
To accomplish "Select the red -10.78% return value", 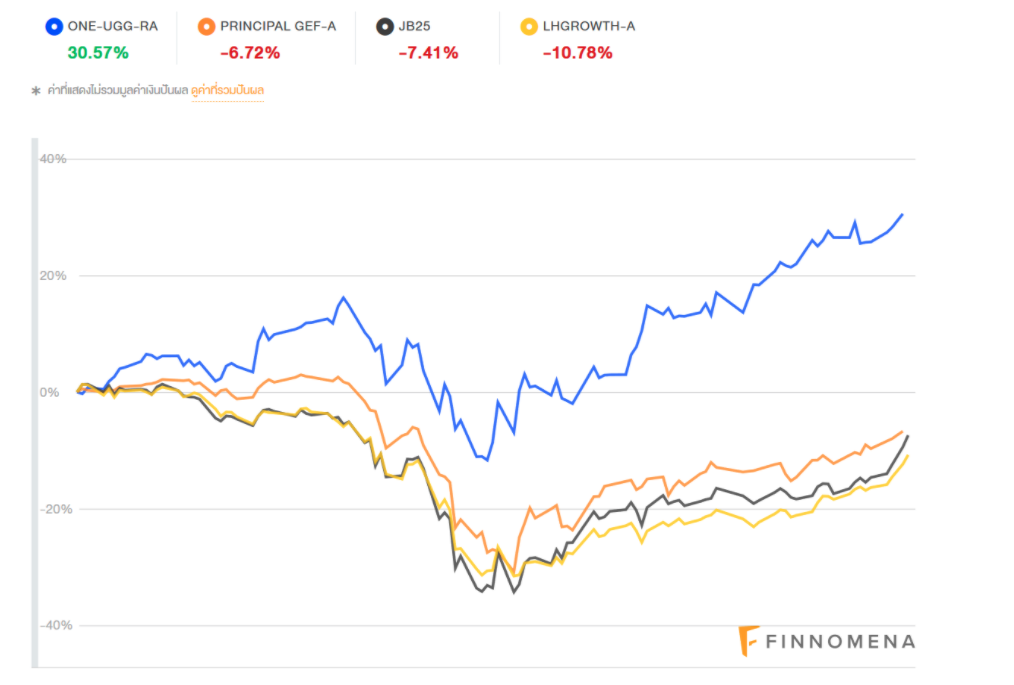I will (577, 52).
